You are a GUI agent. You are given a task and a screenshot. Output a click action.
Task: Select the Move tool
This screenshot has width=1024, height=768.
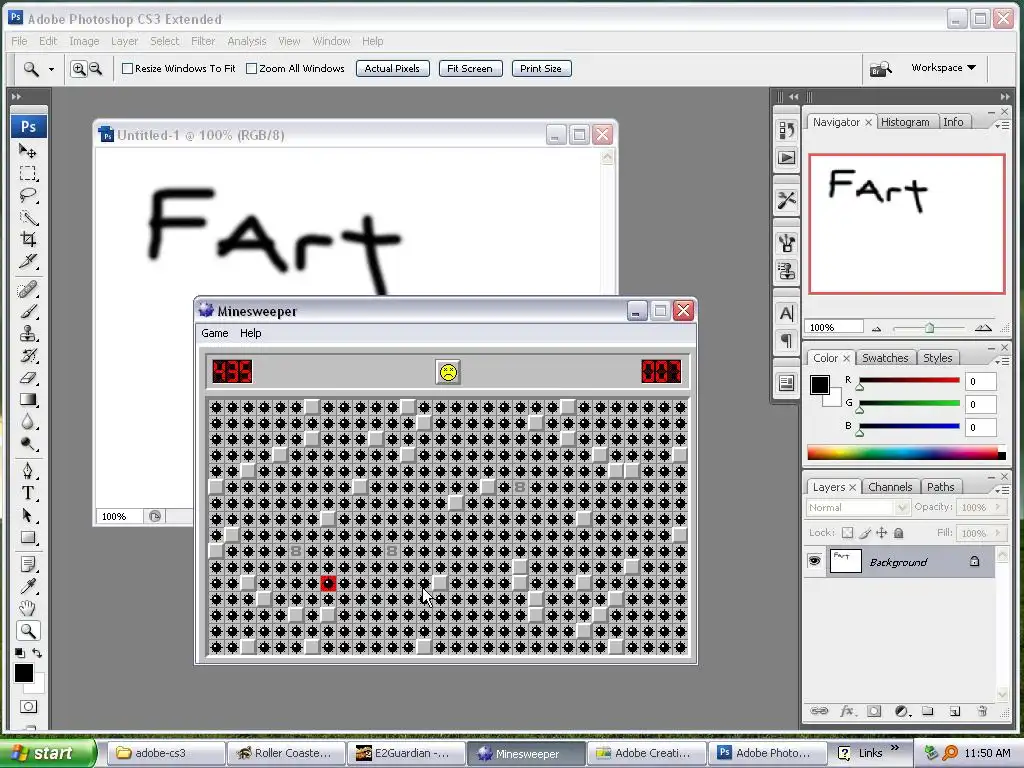tap(27, 152)
